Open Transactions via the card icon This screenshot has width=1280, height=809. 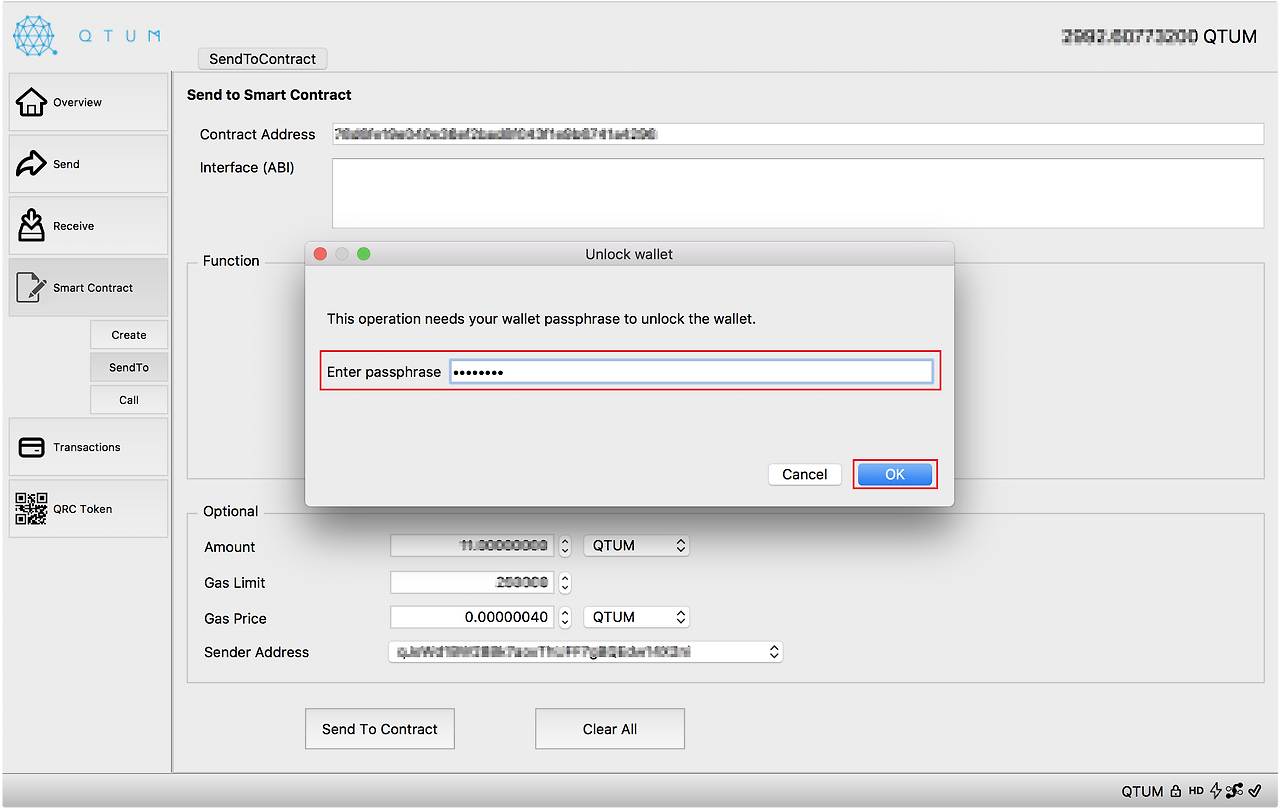(31, 447)
